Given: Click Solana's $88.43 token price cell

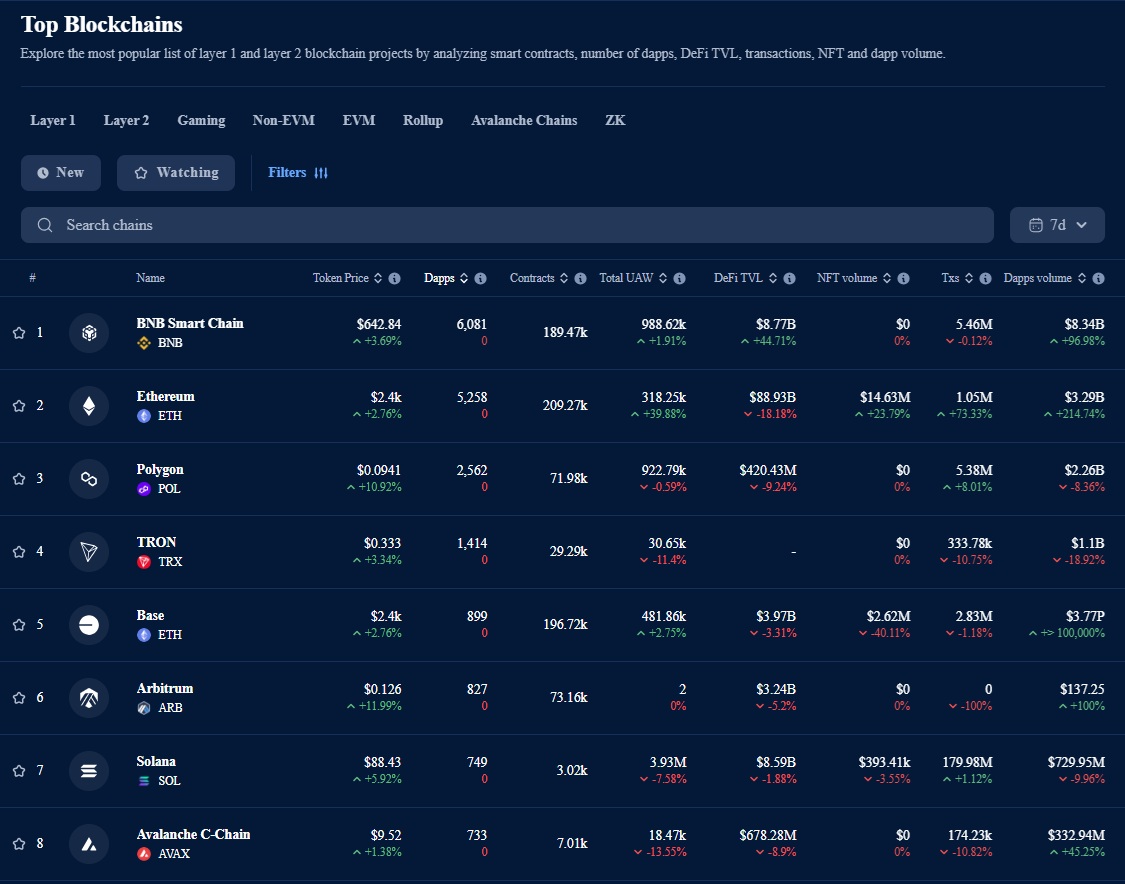Looking at the screenshot, I should pos(382,762).
